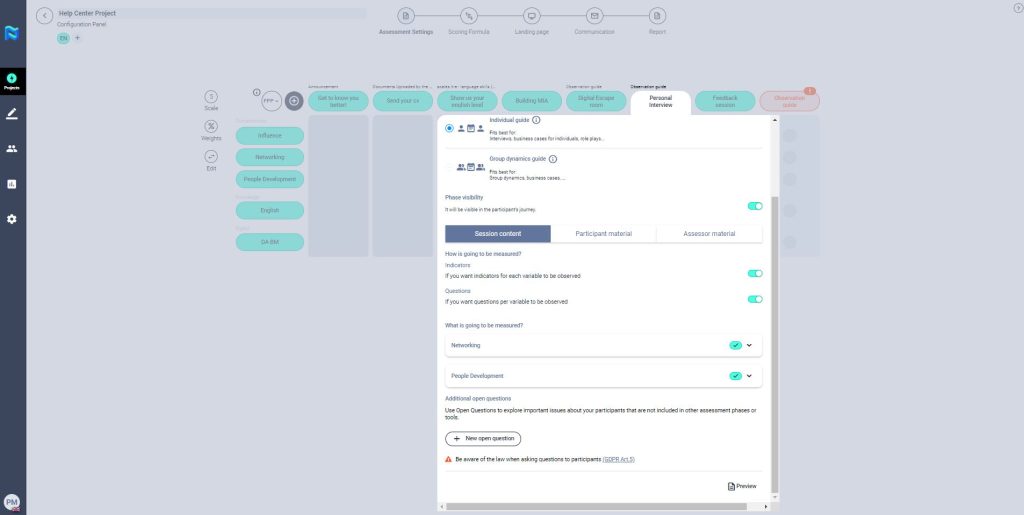
Task: Click the back arrow beside Help Center Project
Action: pyautogui.click(x=44, y=16)
